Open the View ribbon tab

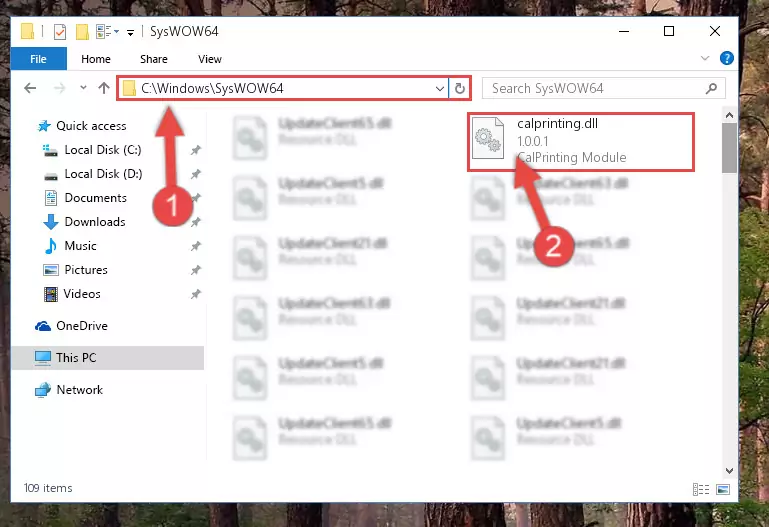[209, 59]
